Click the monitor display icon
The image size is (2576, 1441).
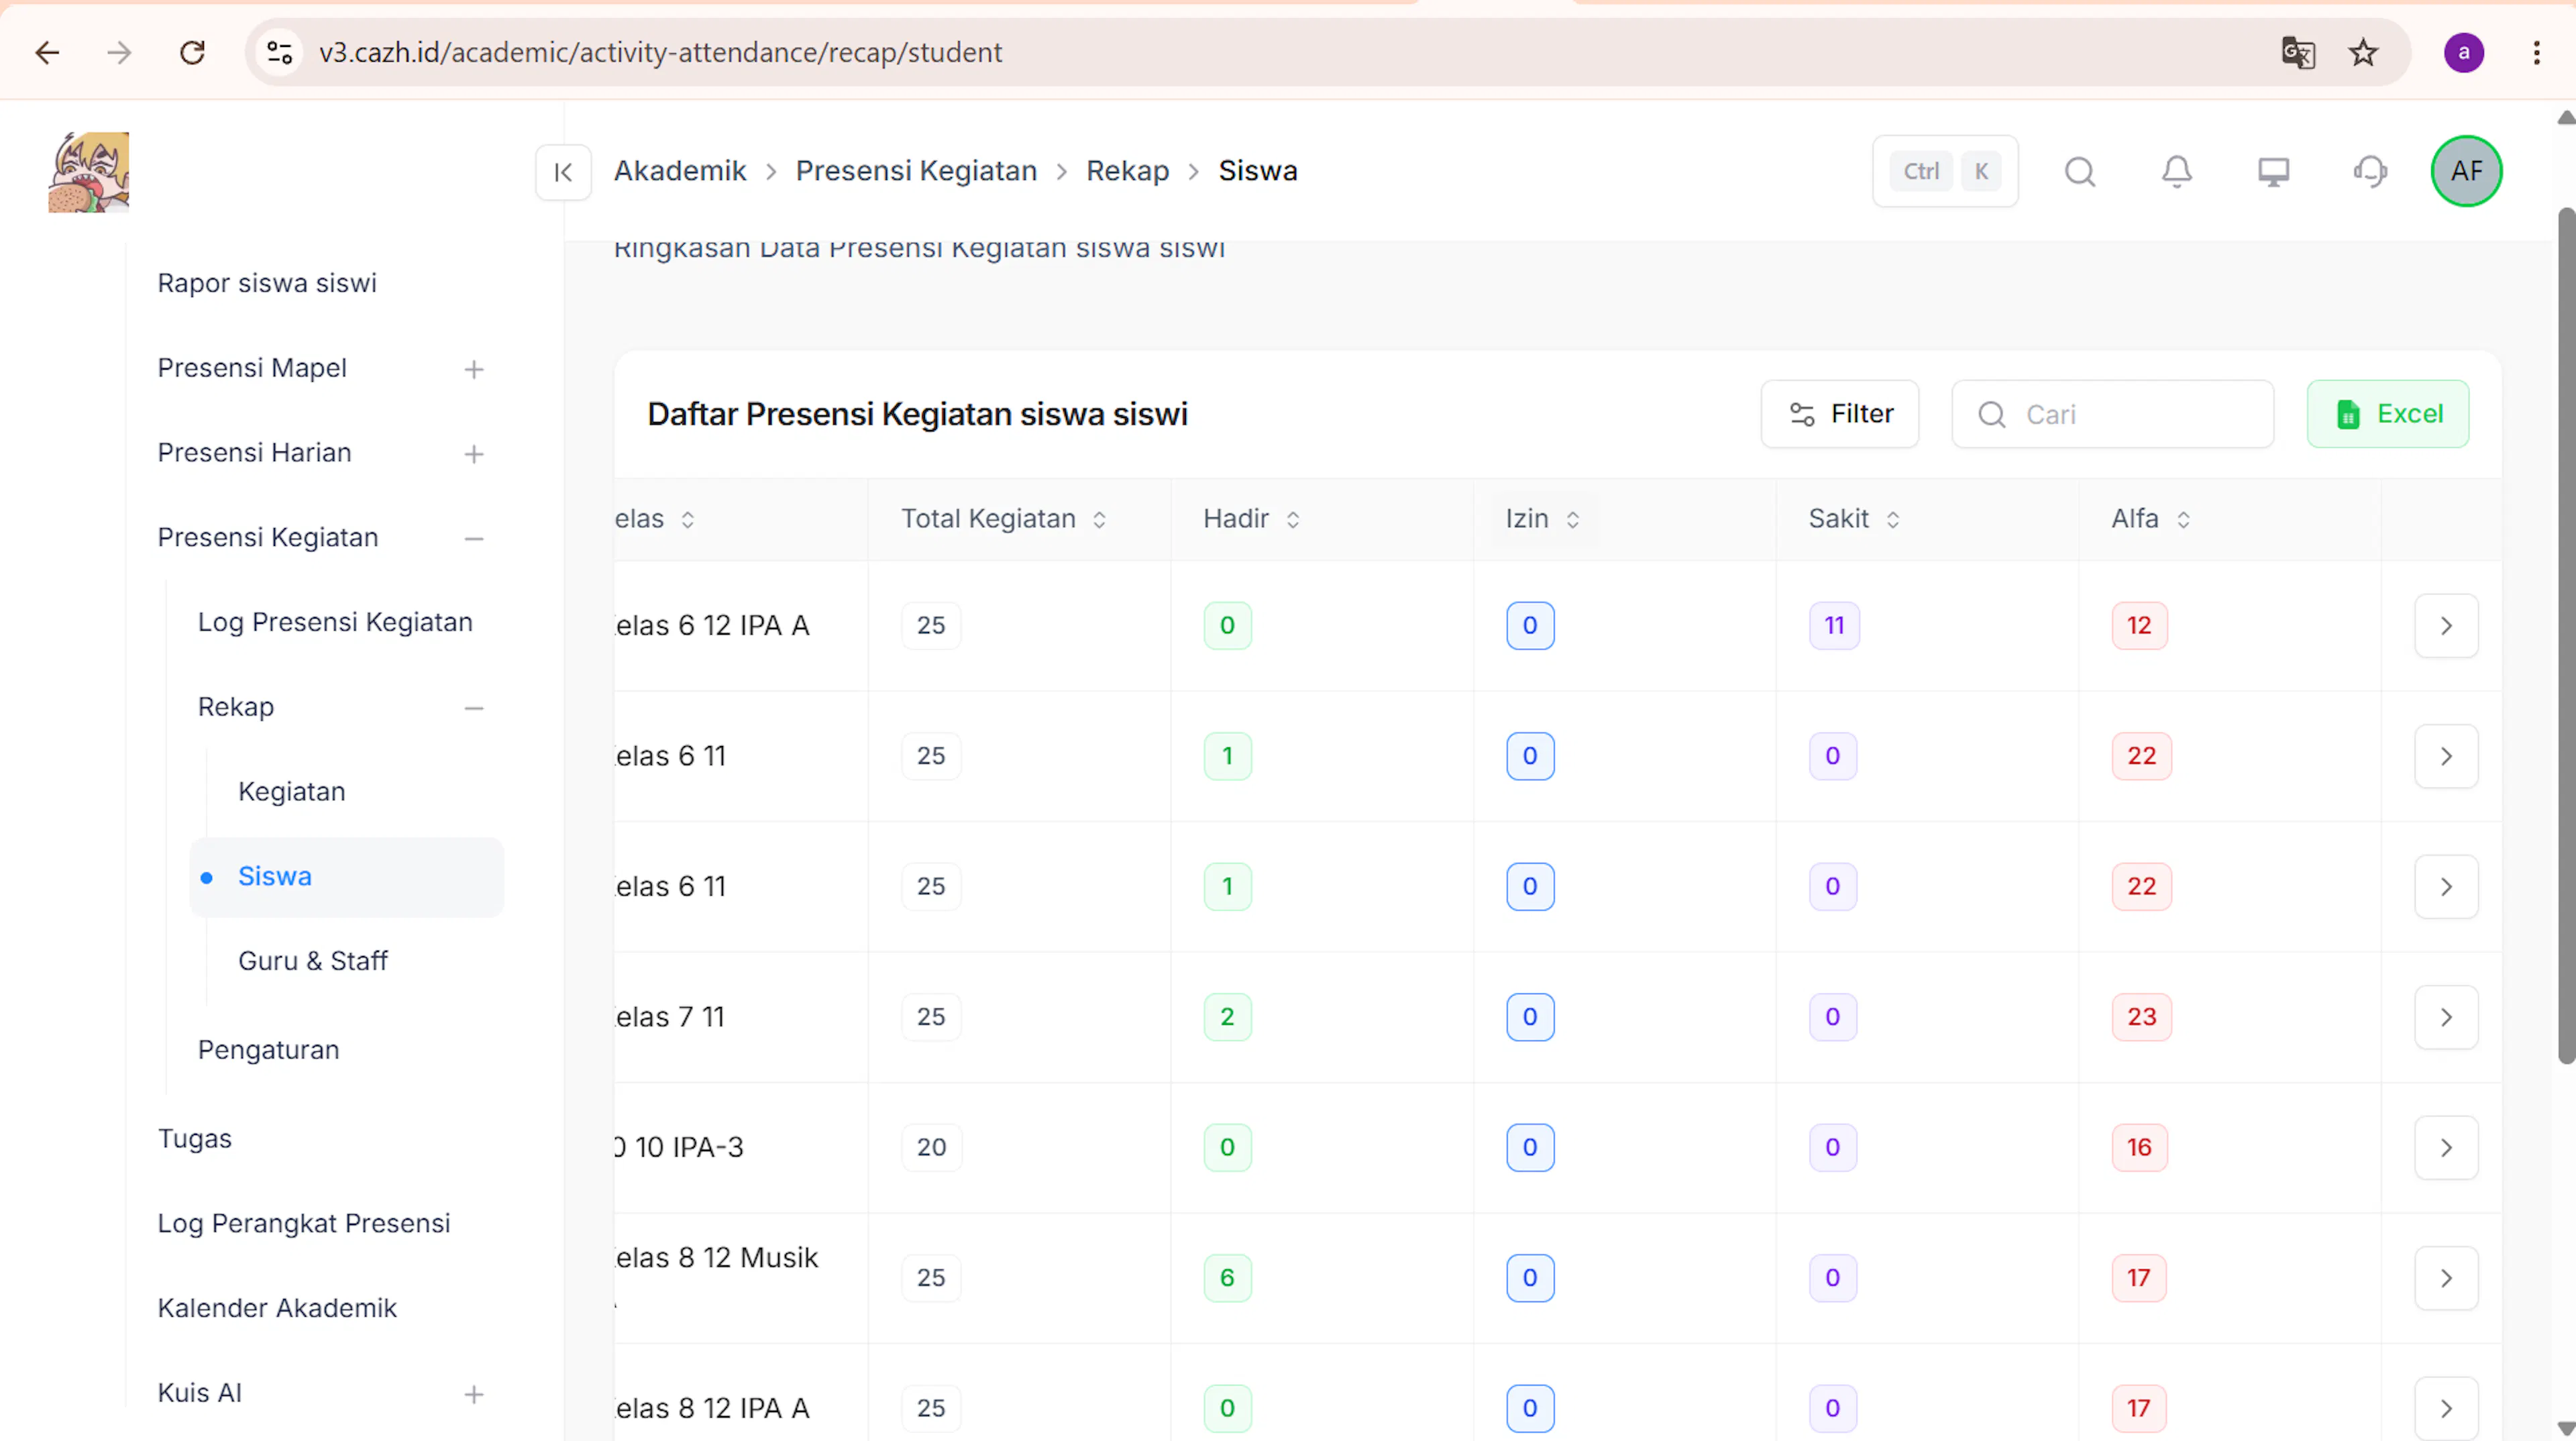point(2274,172)
